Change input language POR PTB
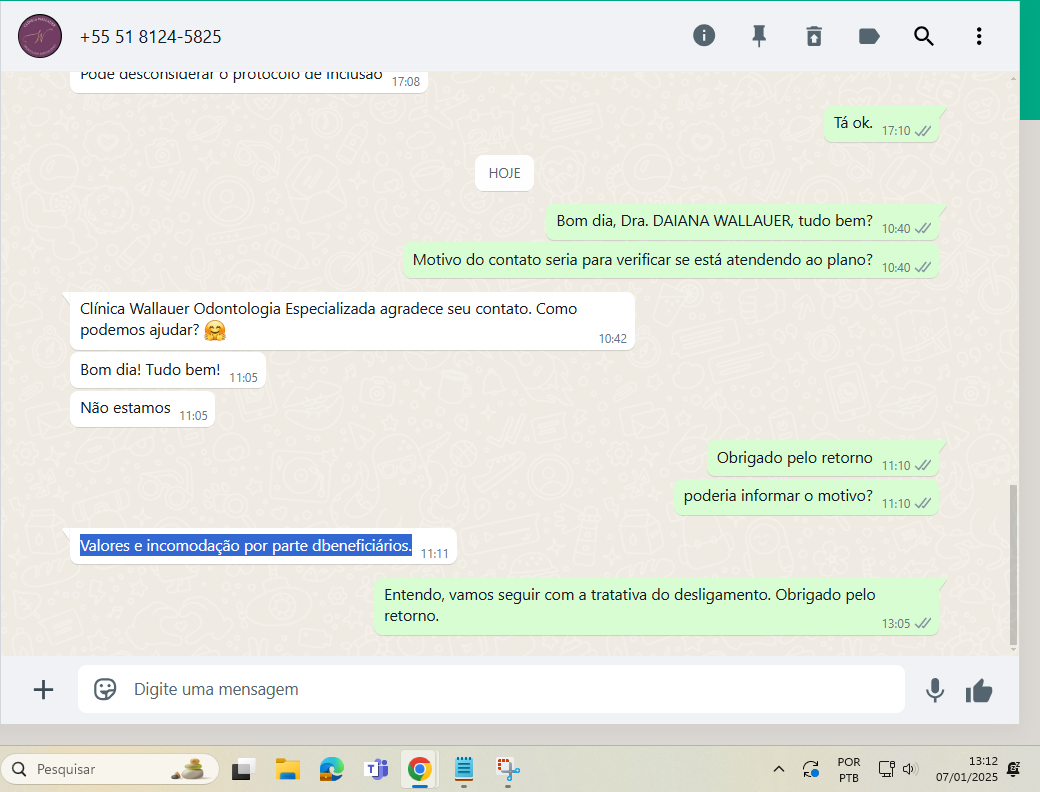The height and width of the screenshot is (792, 1040). [x=849, y=769]
